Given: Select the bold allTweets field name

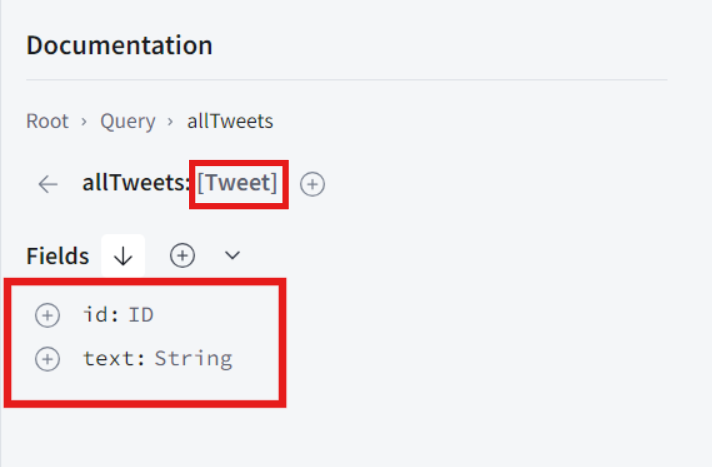Looking at the screenshot, I should (136, 183).
